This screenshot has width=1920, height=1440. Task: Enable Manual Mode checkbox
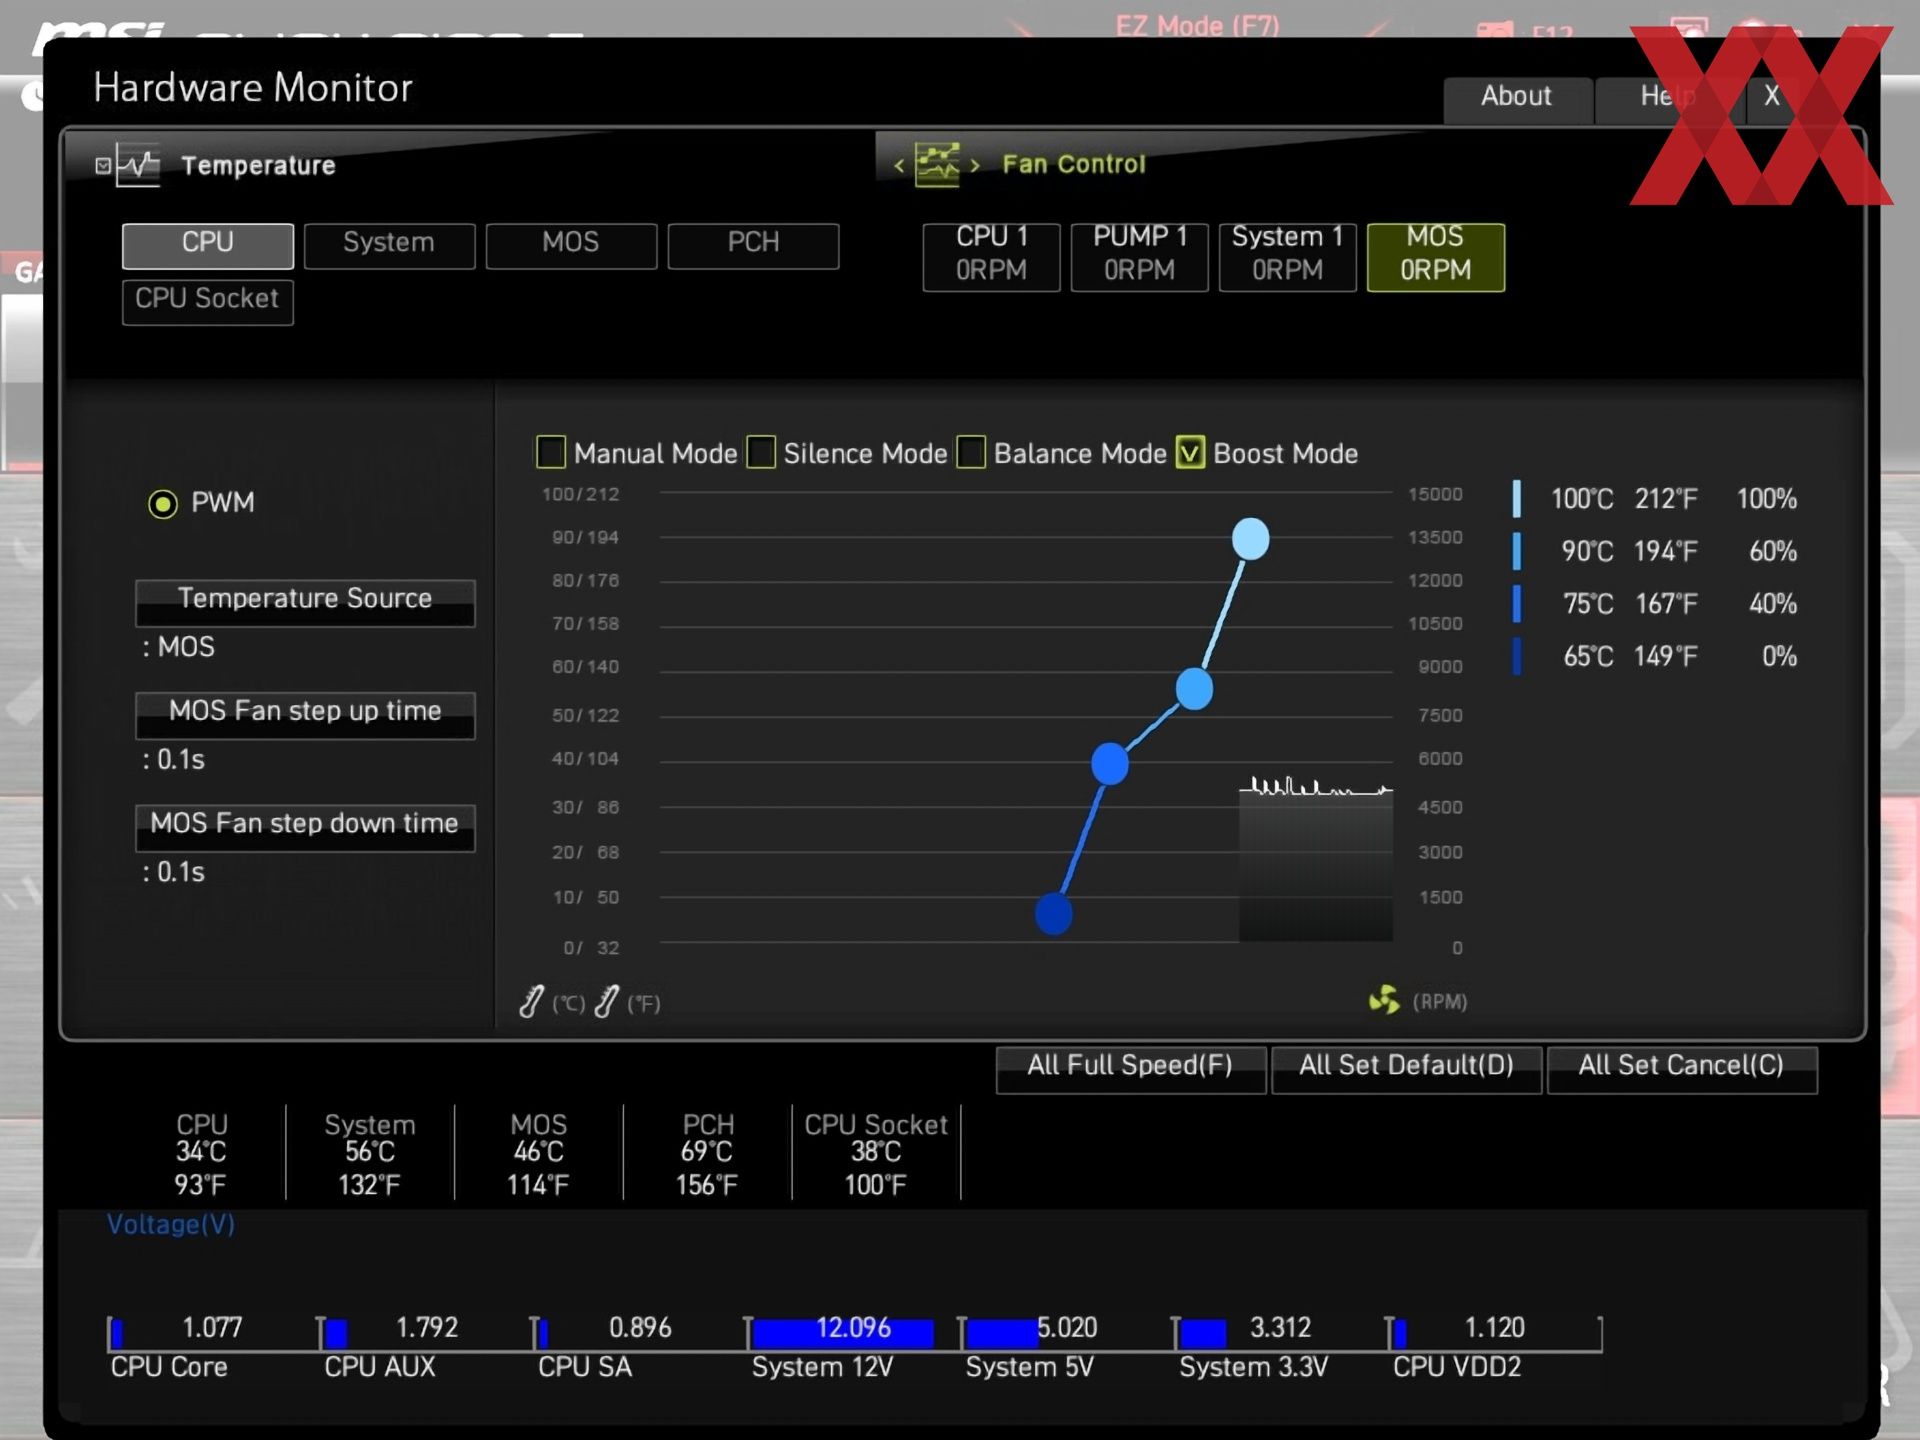[x=551, y=452]
